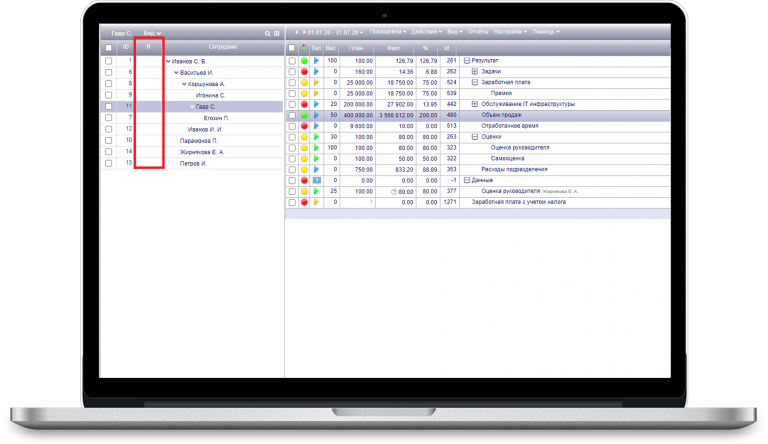Click red status circle in Задачи row
This screenshot has width=768, height=444.
tap(304, 72)
